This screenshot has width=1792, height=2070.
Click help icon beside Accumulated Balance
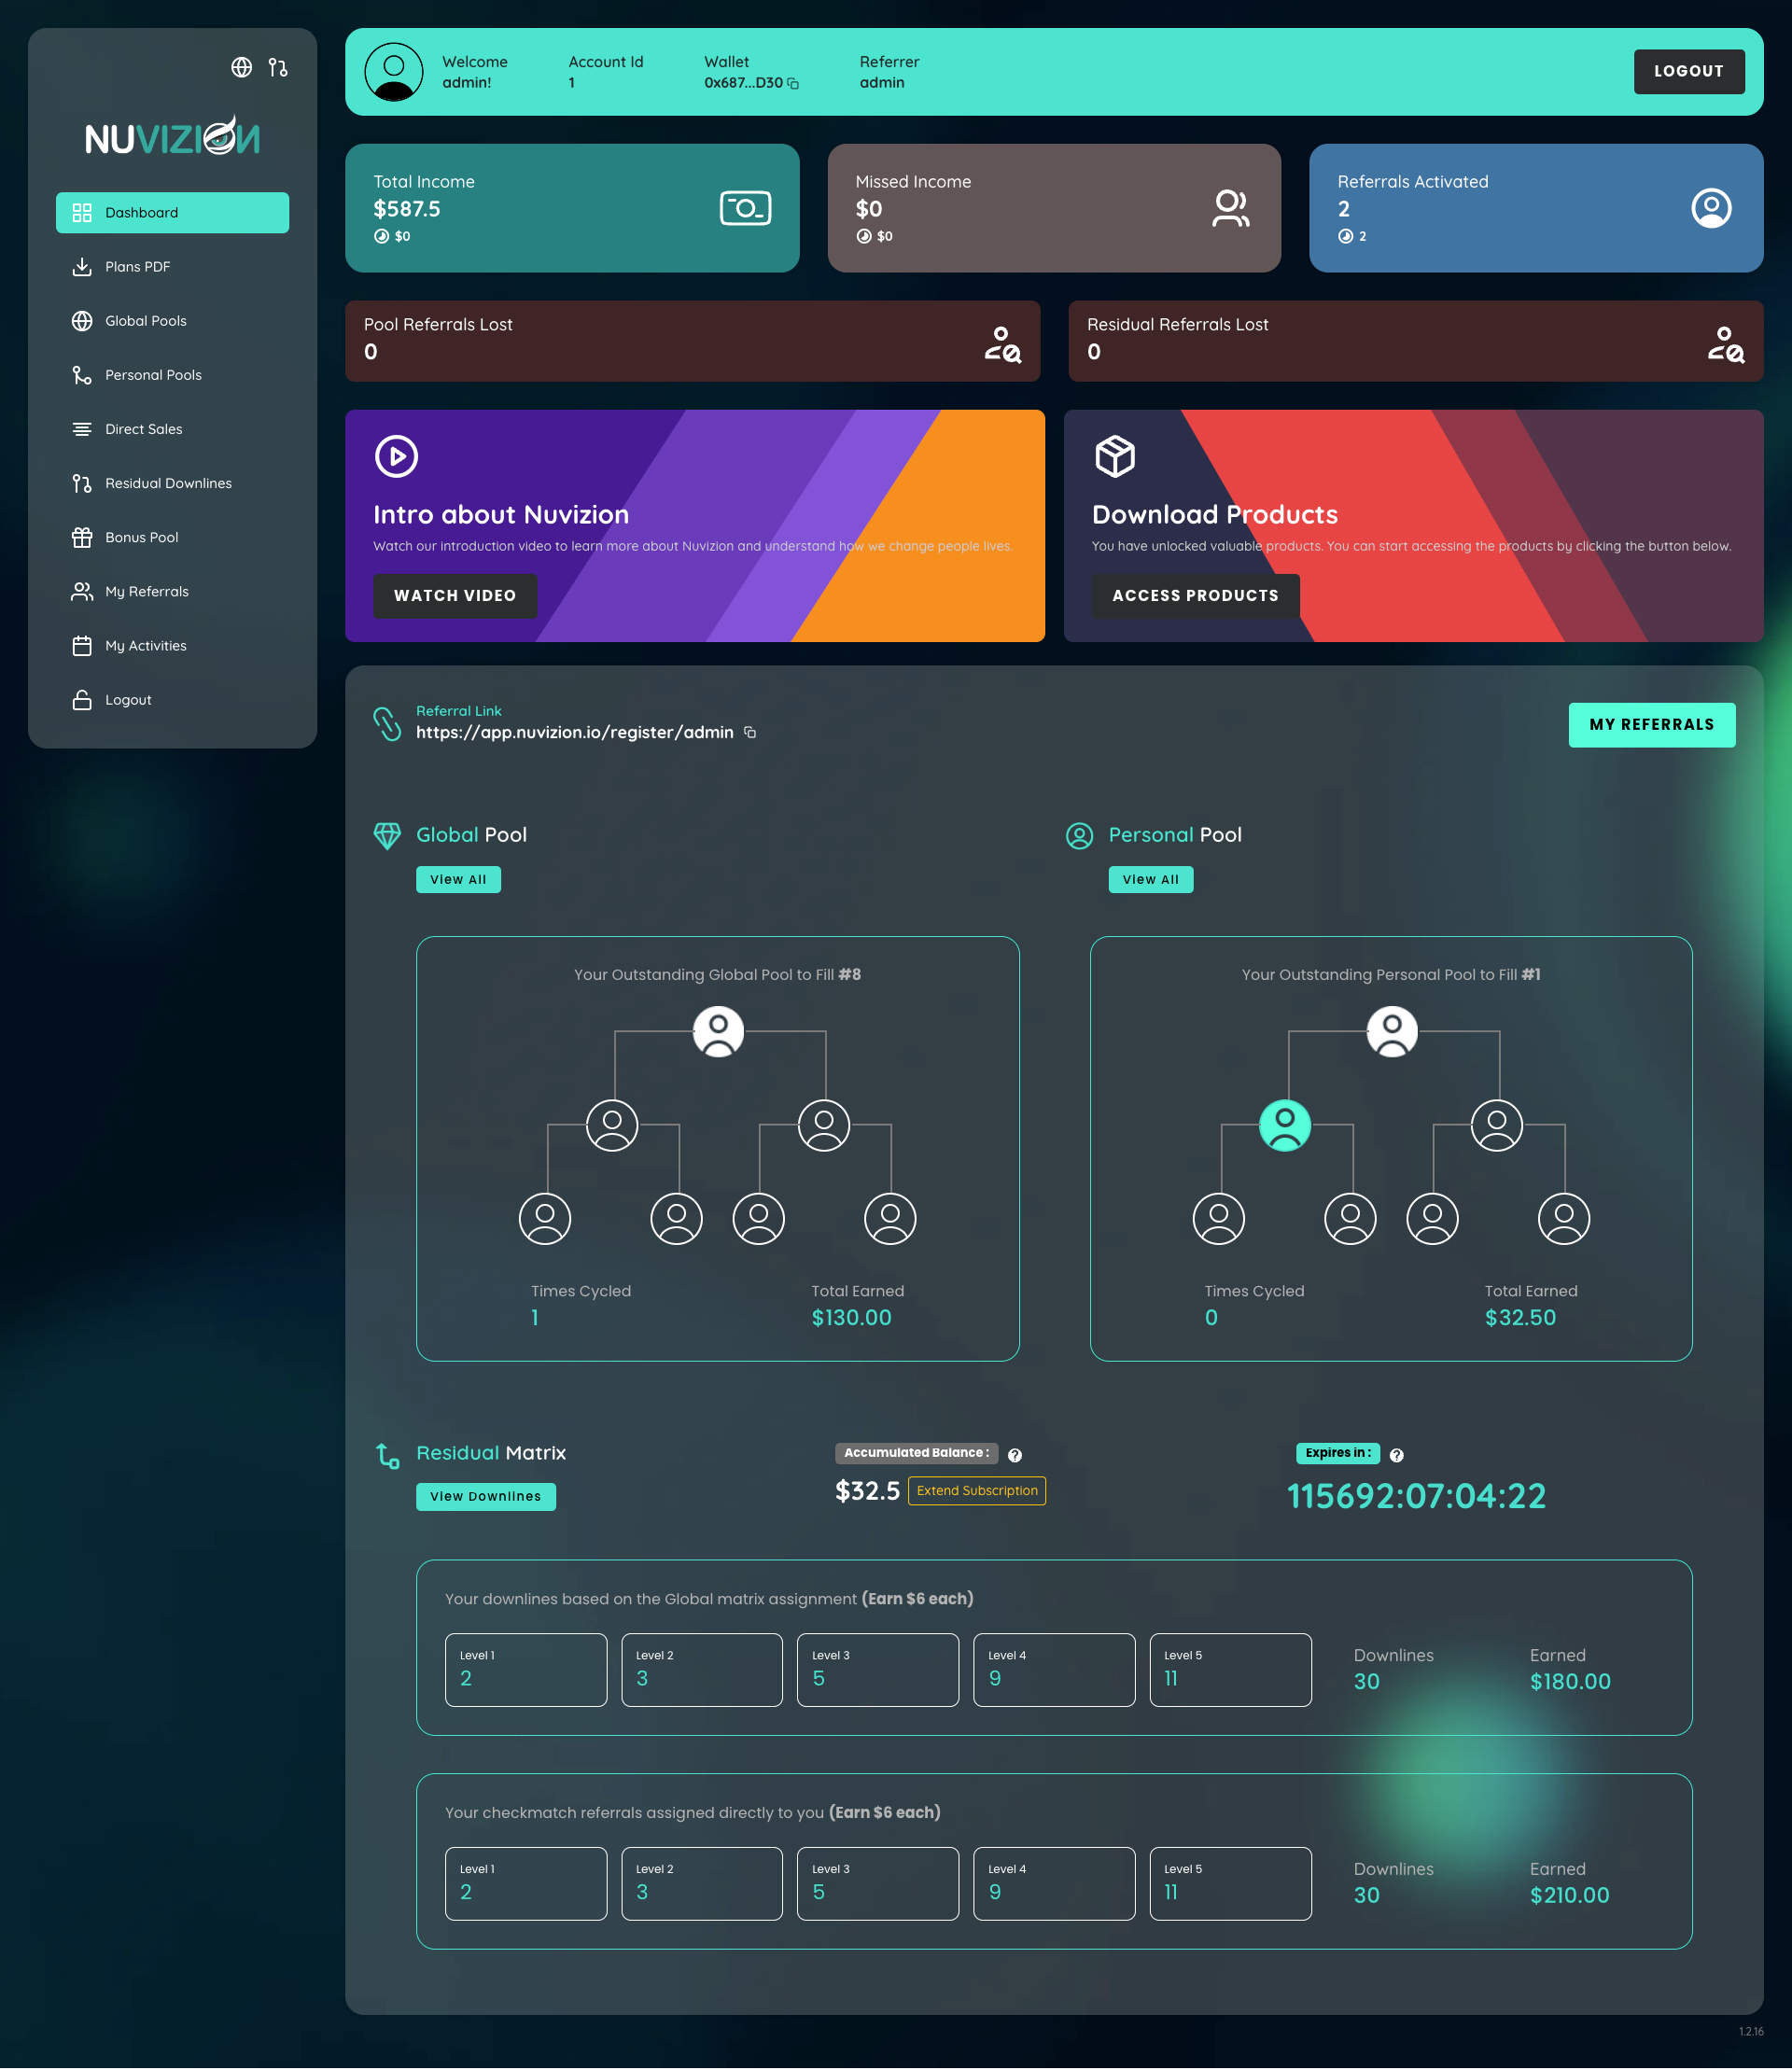[1015, 1454]
